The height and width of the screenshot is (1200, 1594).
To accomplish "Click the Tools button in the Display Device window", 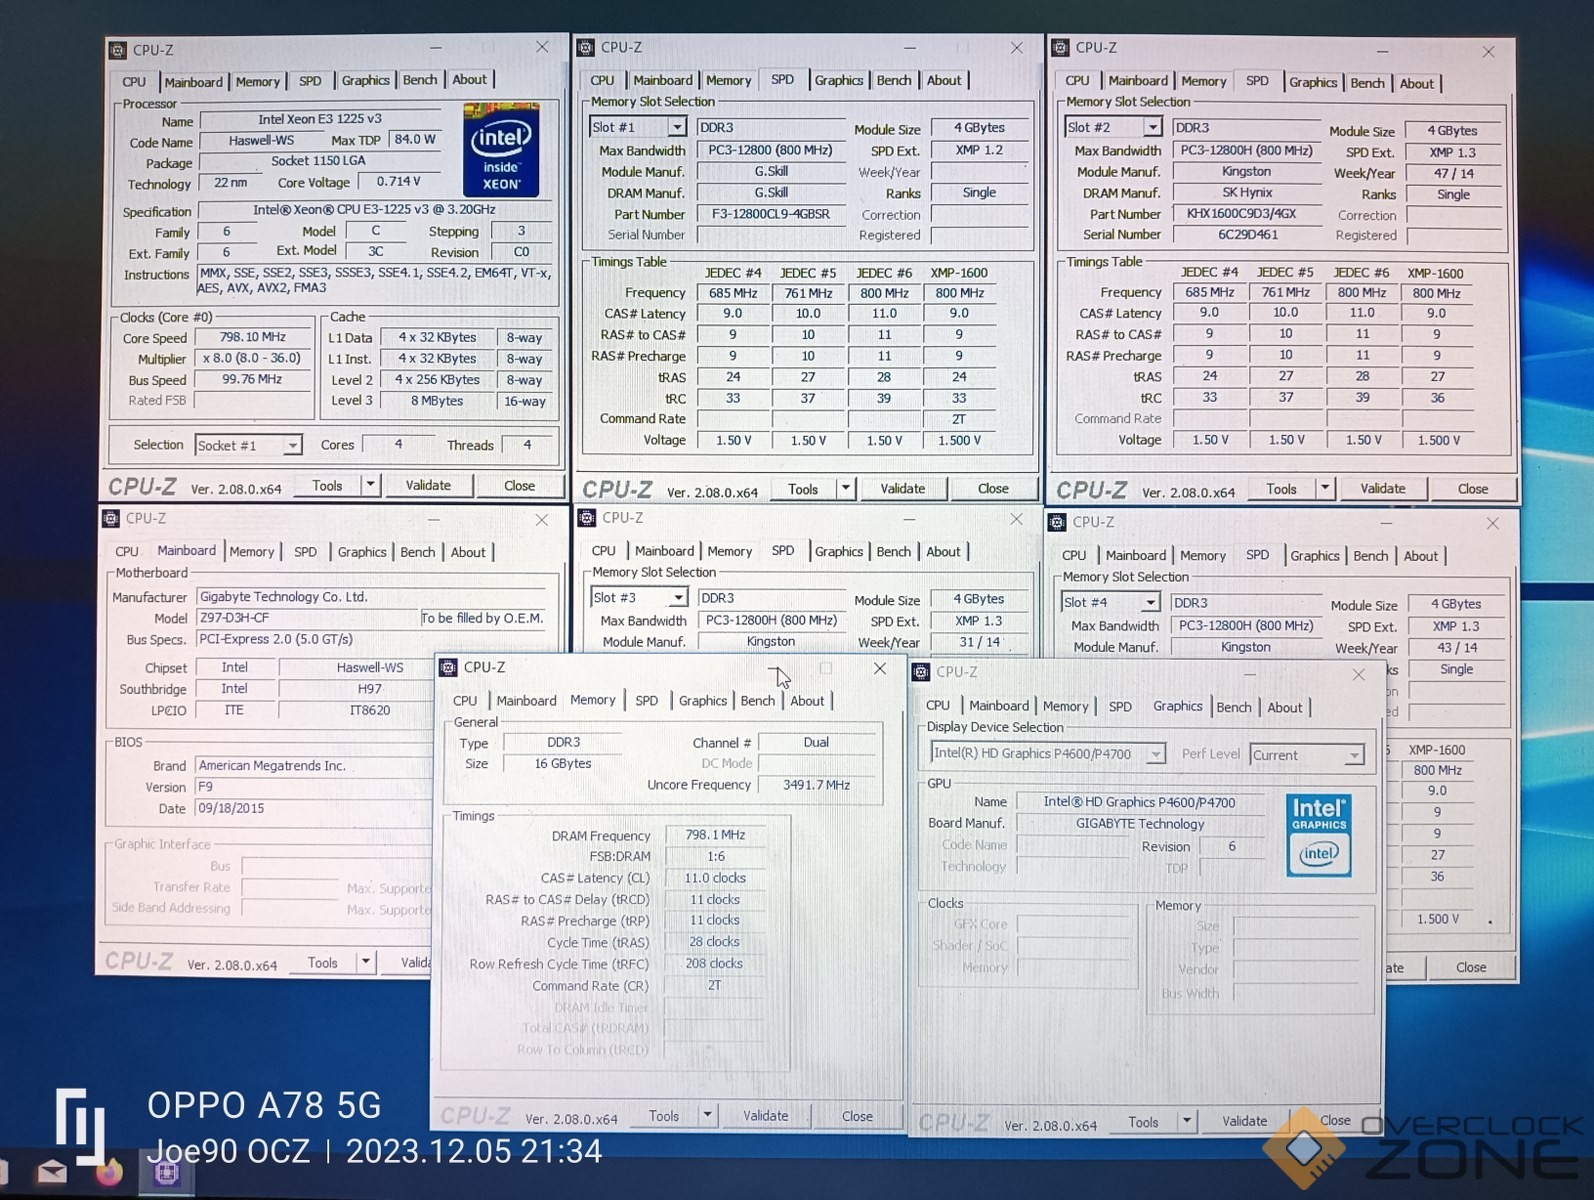I will [x=1143, y=1122].
